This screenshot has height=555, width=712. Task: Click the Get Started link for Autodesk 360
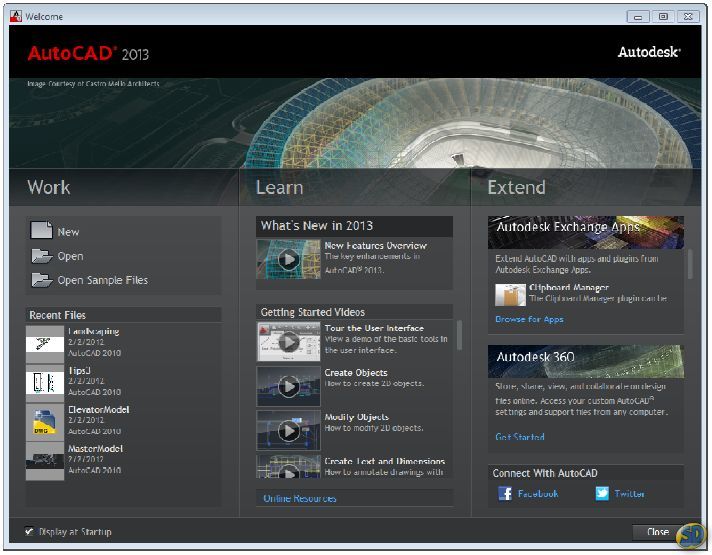pos(520,437)
